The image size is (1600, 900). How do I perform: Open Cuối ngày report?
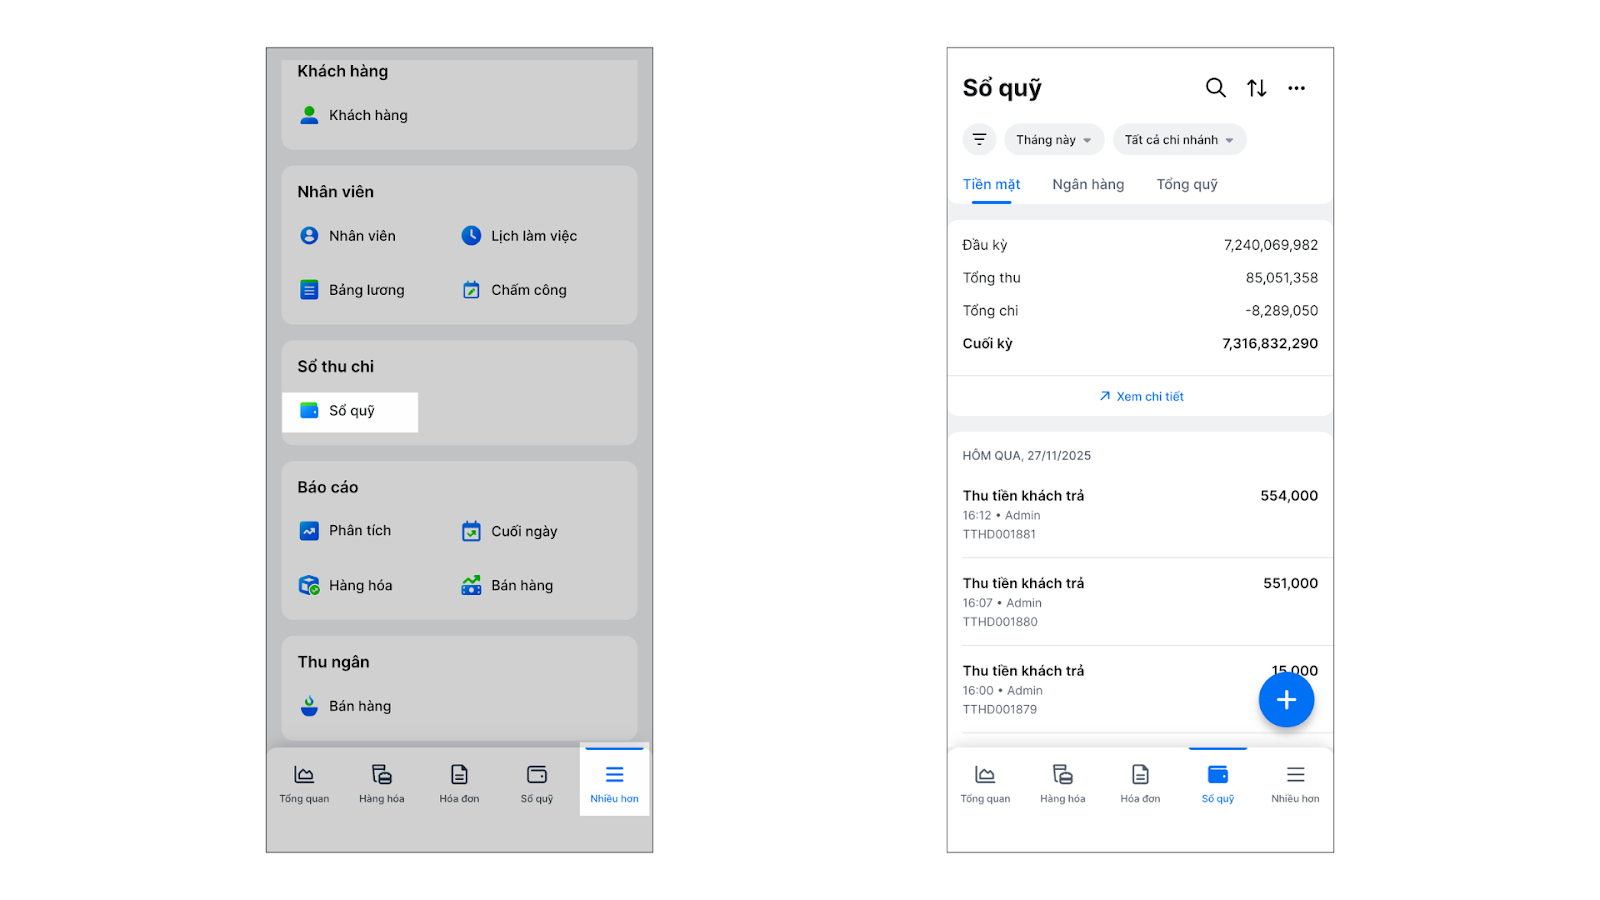510,531
